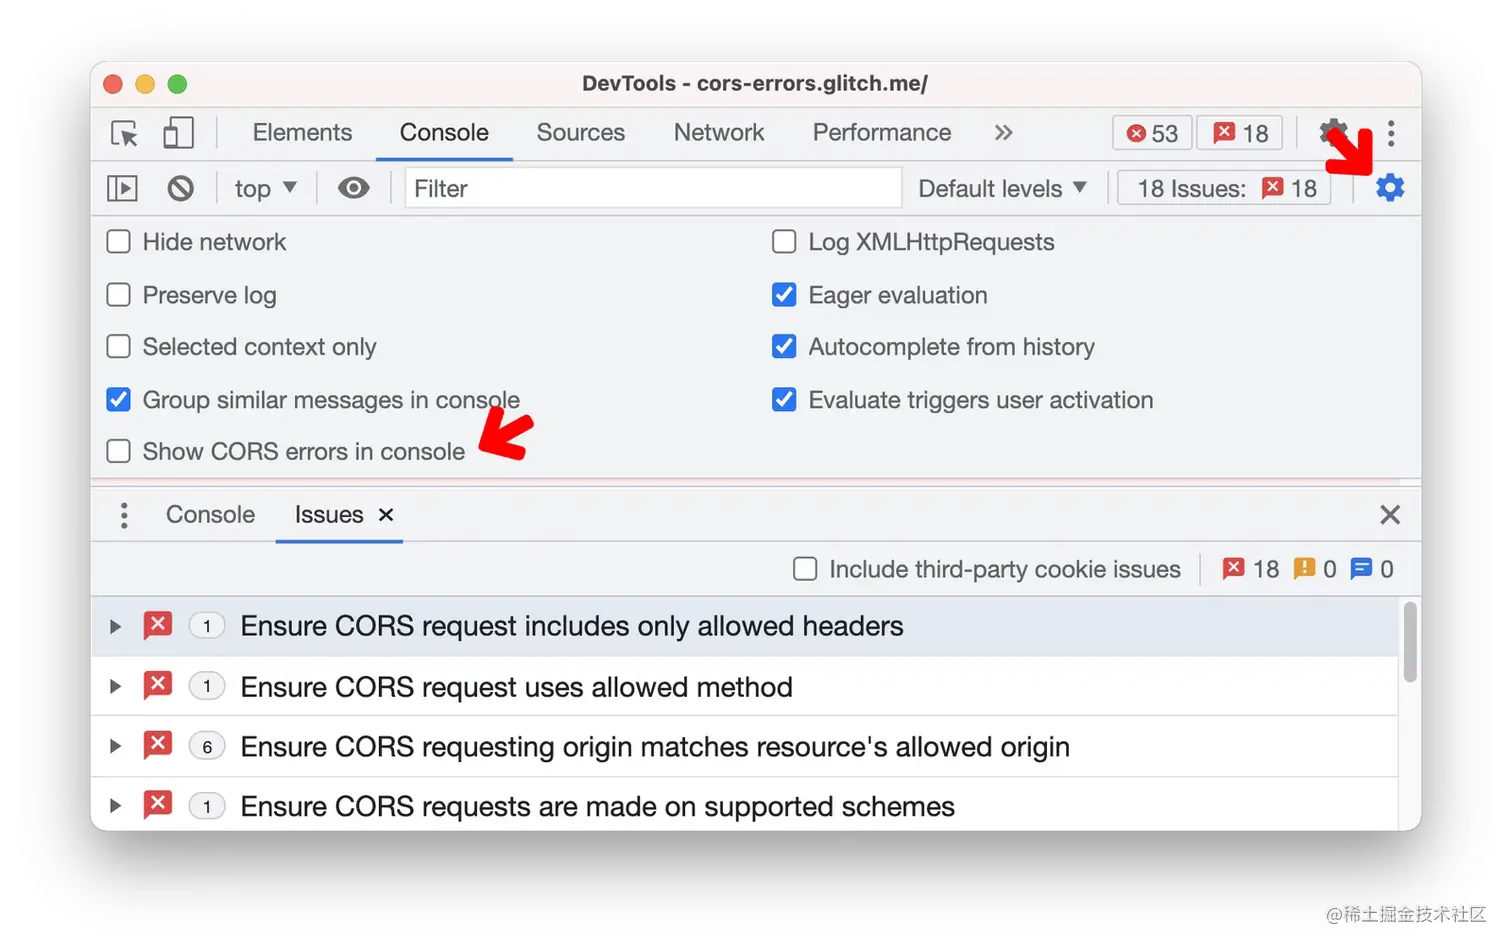The width and height of the screenshot is (1512, 950).
Task: Open the Default levels dropdown
Action: pos(1002,188)
